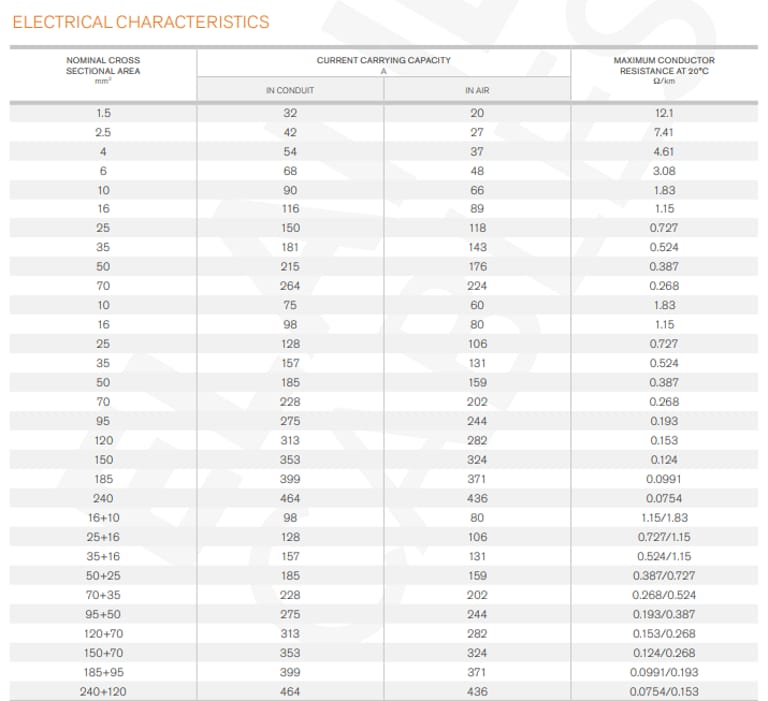Image resolution: width=768 pixels, height=701 pixels.
Task: Select the 0.0991/0.193 resistance value
Action: 663,672
